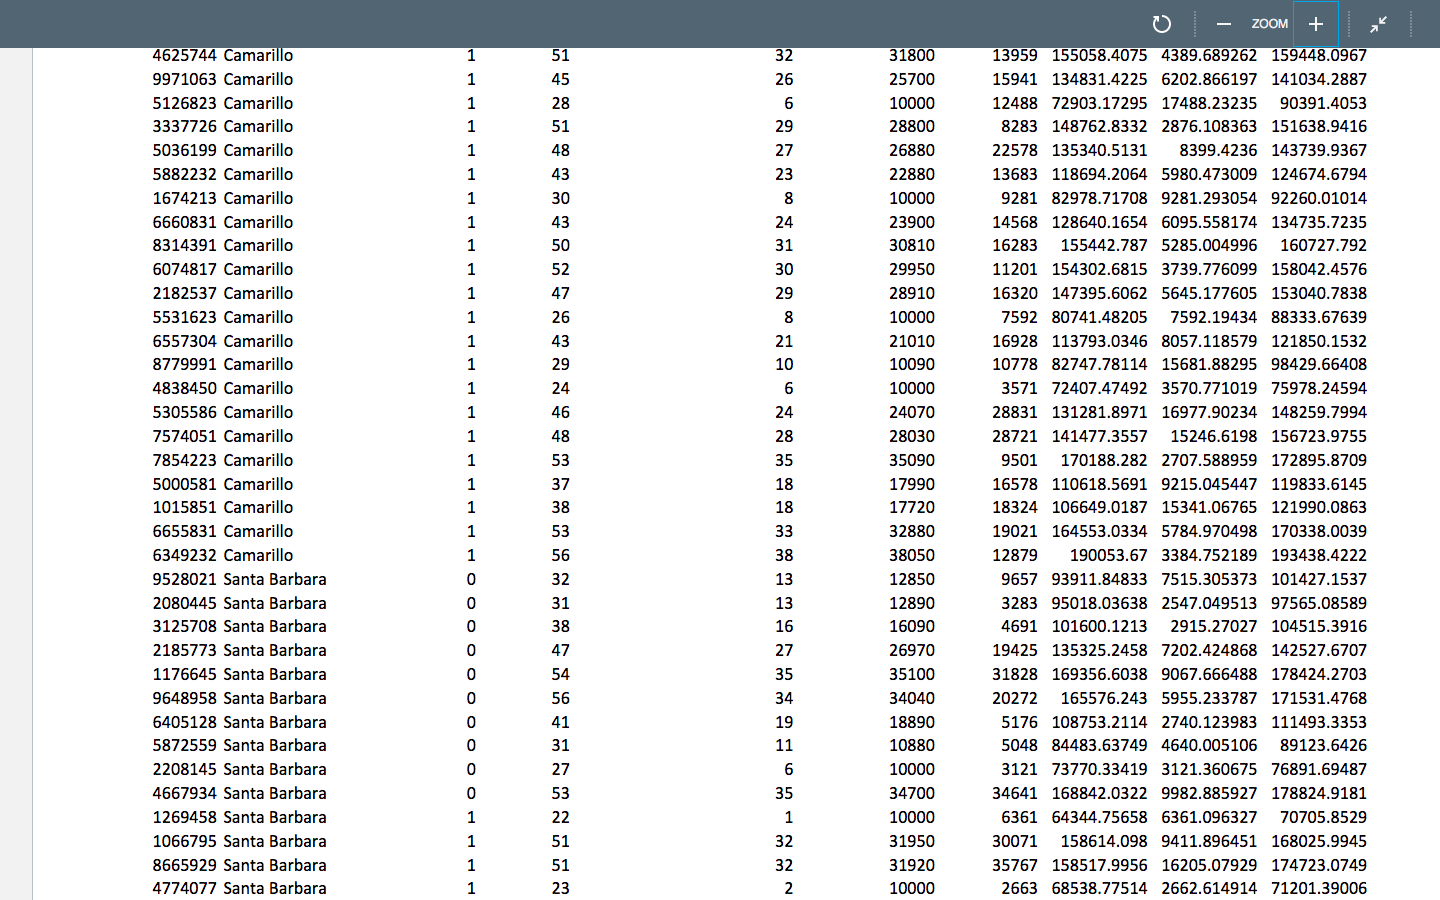Select ID cell 2080445
The height and width of the screenshot is (900, 1440).
click(184, 603)
